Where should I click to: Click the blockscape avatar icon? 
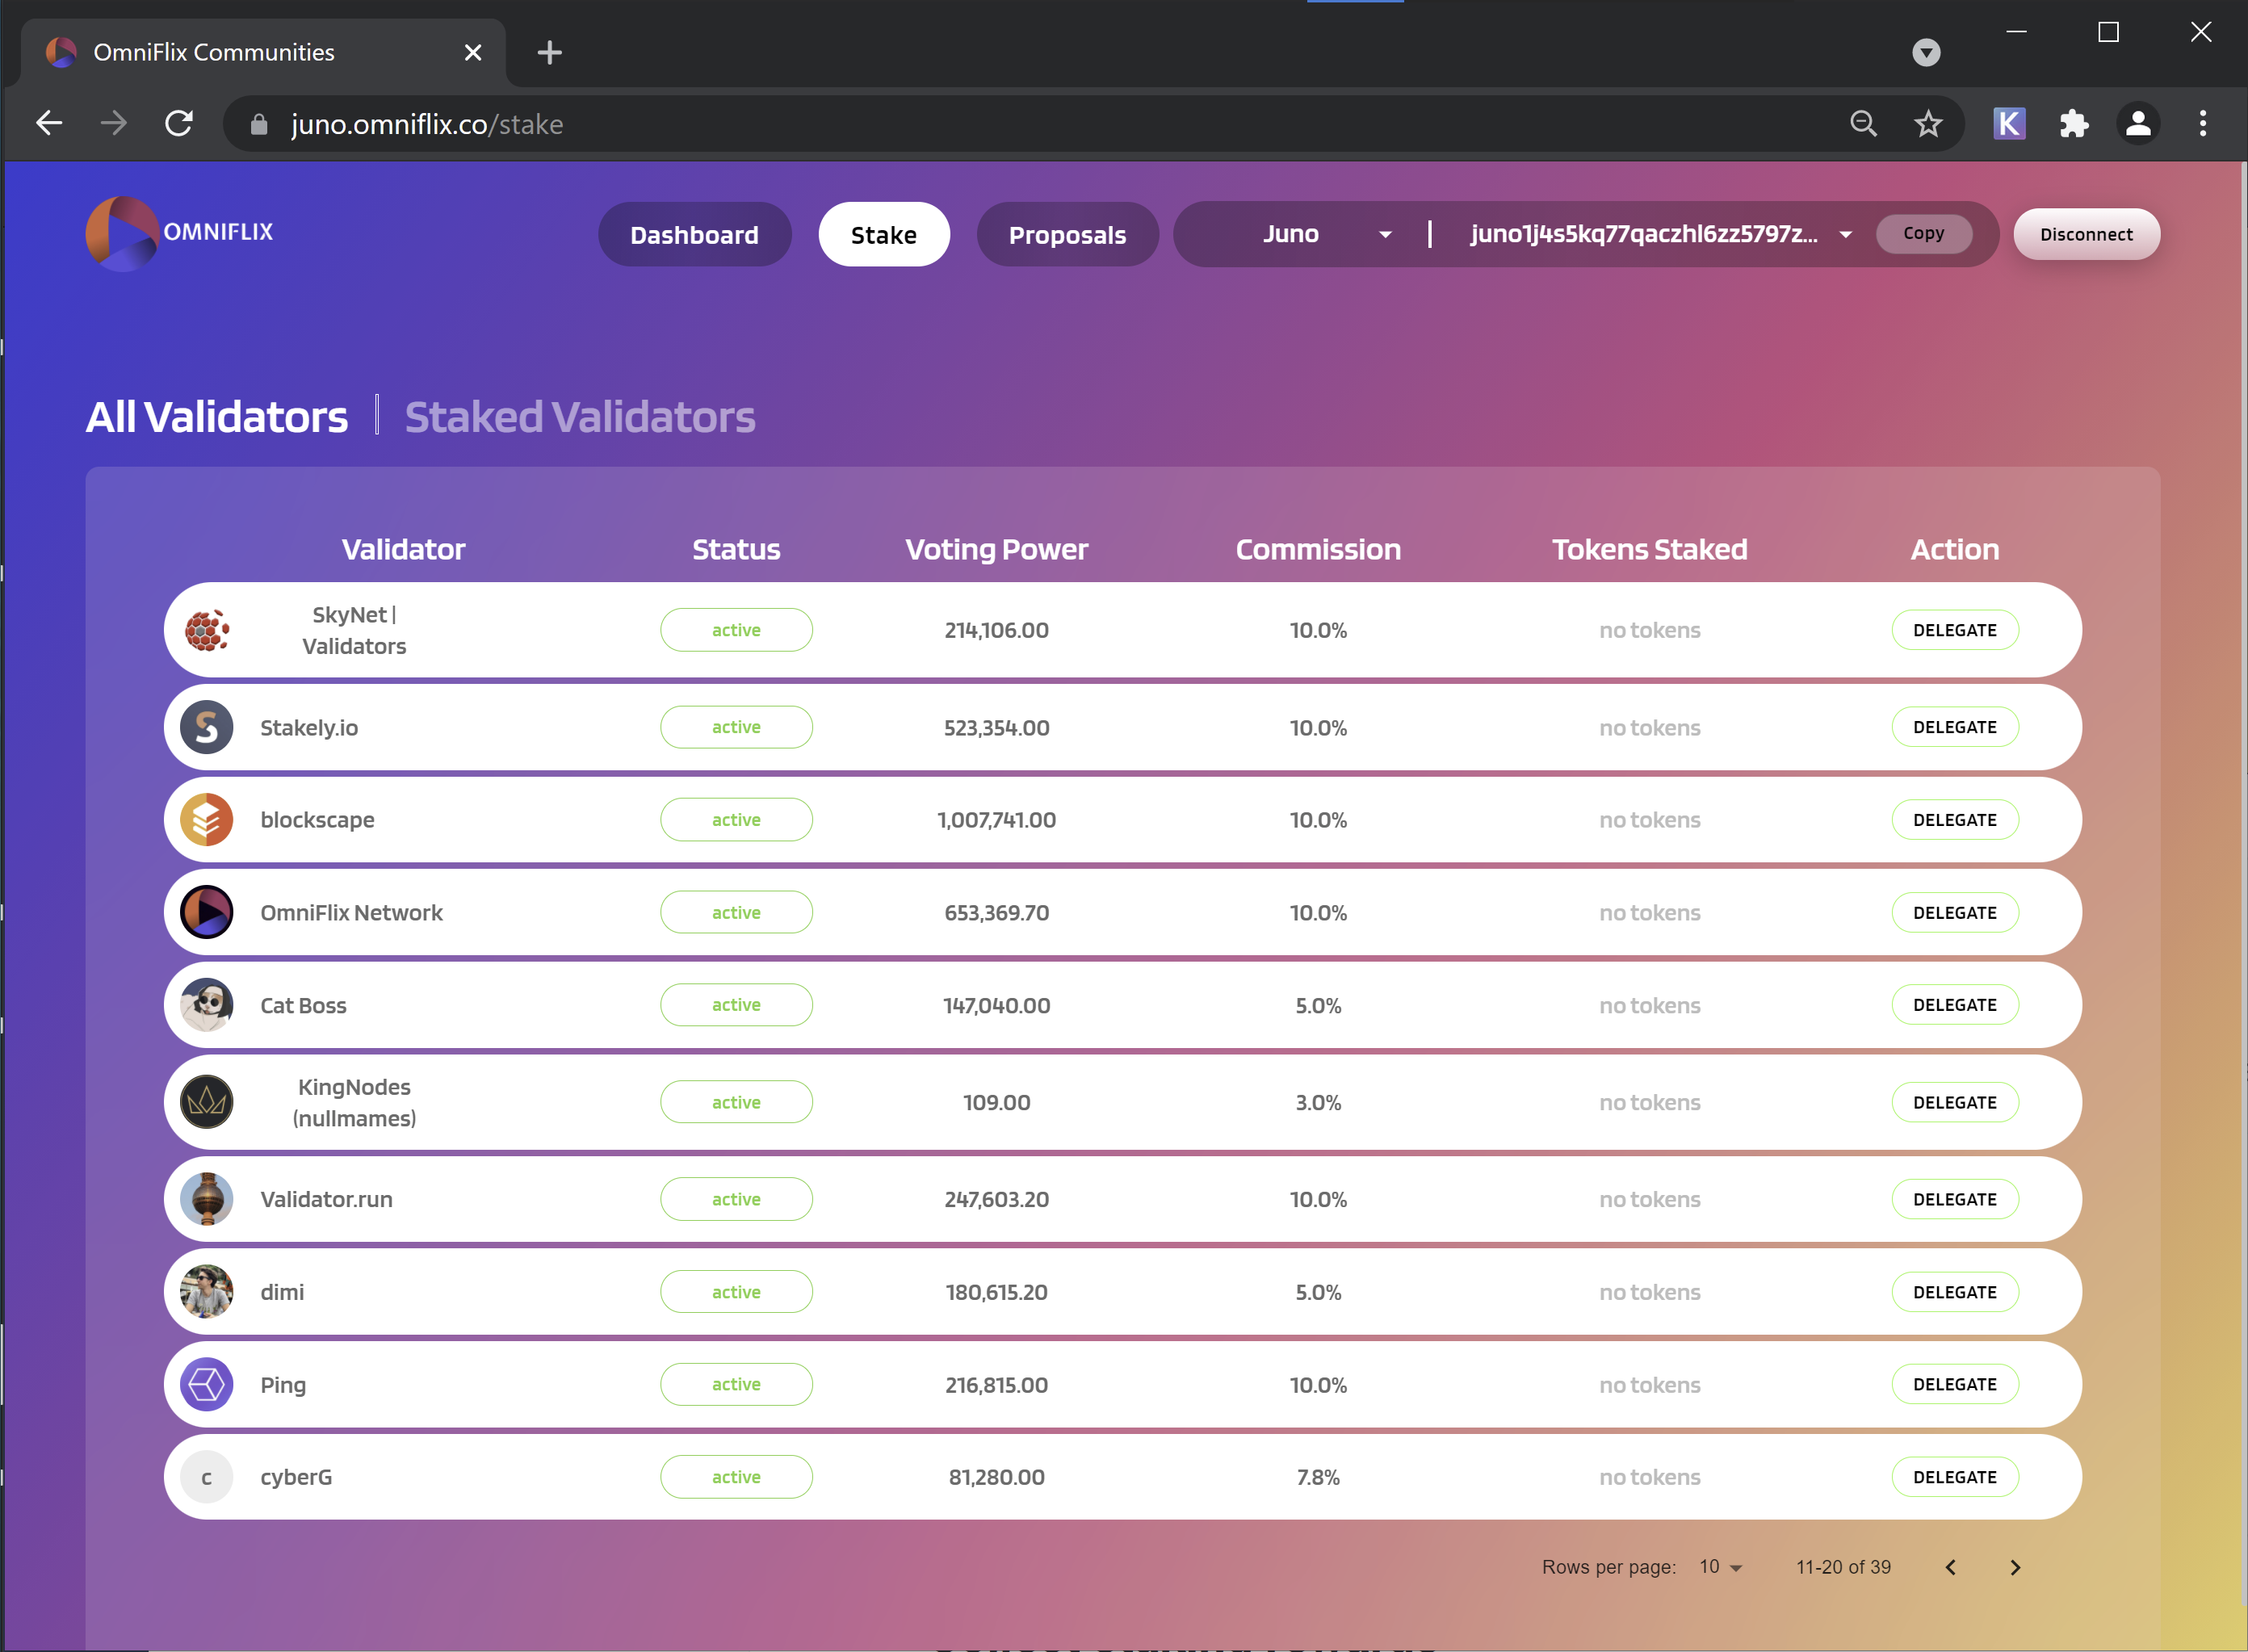tap(207, 819)
